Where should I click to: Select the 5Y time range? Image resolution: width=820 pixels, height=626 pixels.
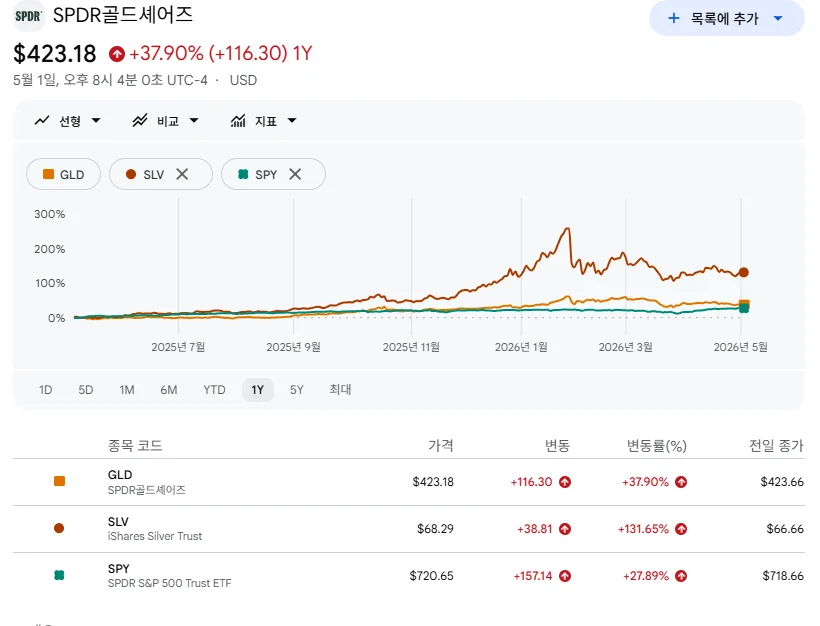pos(297,390)
